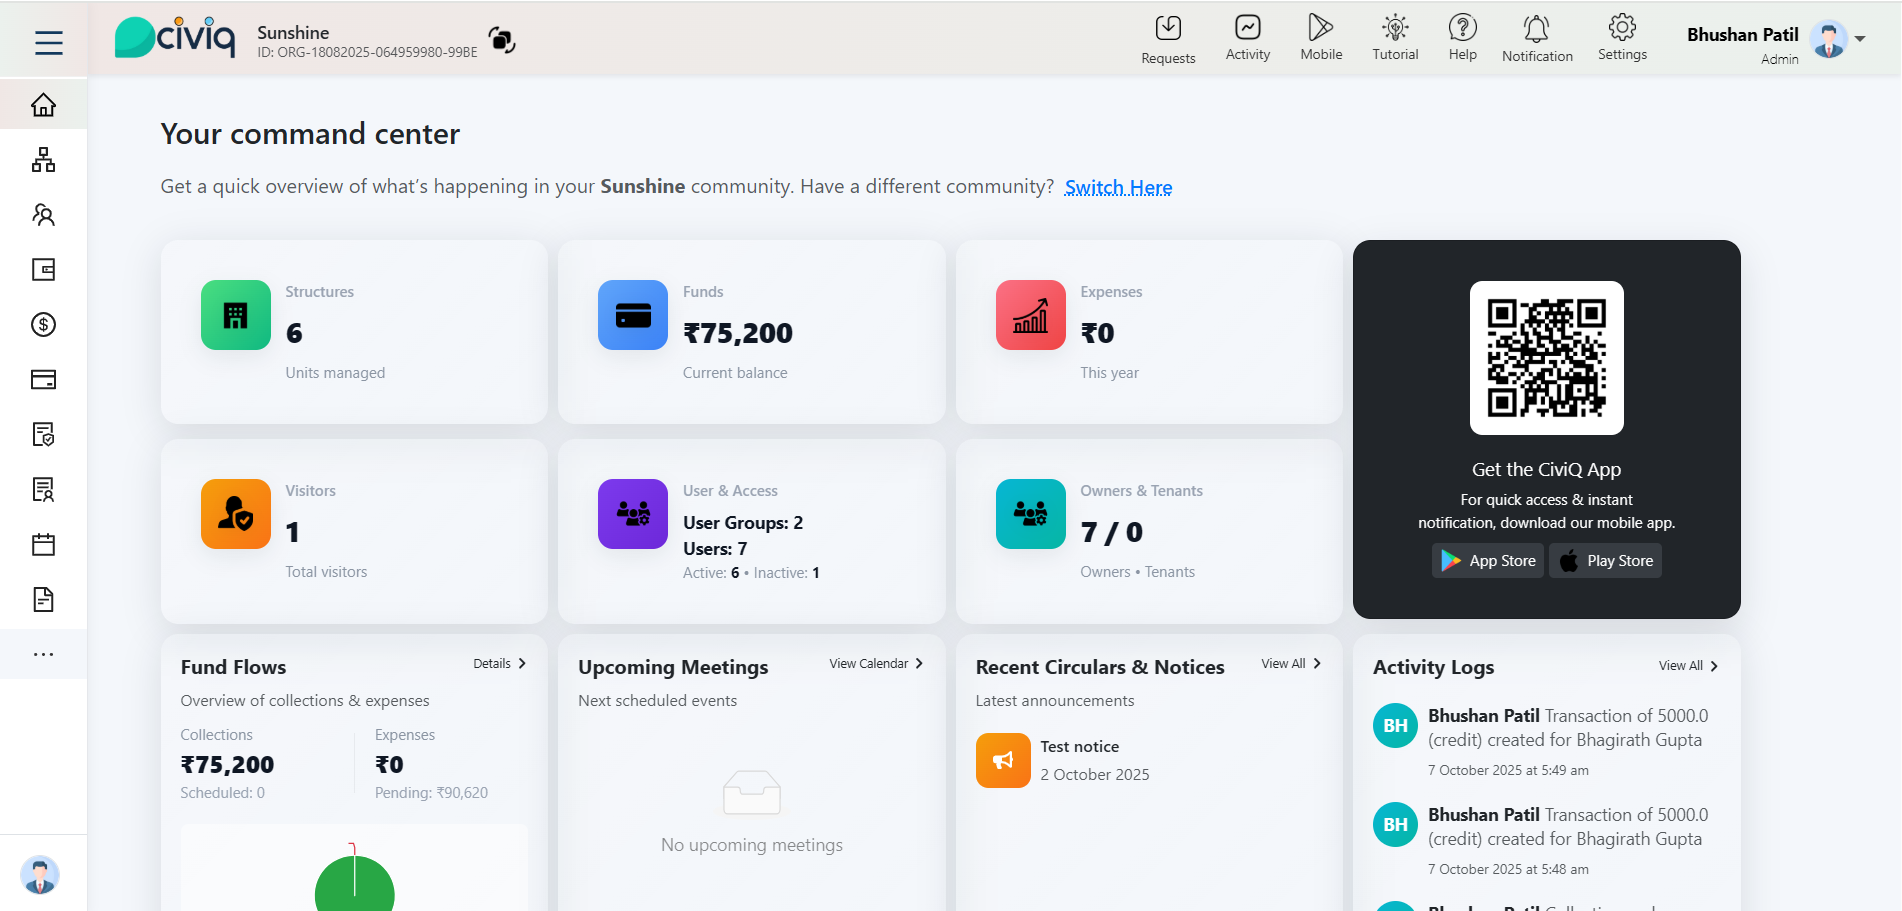Open the Tutorial lightbulb icon
The height and width of the screenshot is (911, 1902).
pyautogui.click(x=1395, y=39)
